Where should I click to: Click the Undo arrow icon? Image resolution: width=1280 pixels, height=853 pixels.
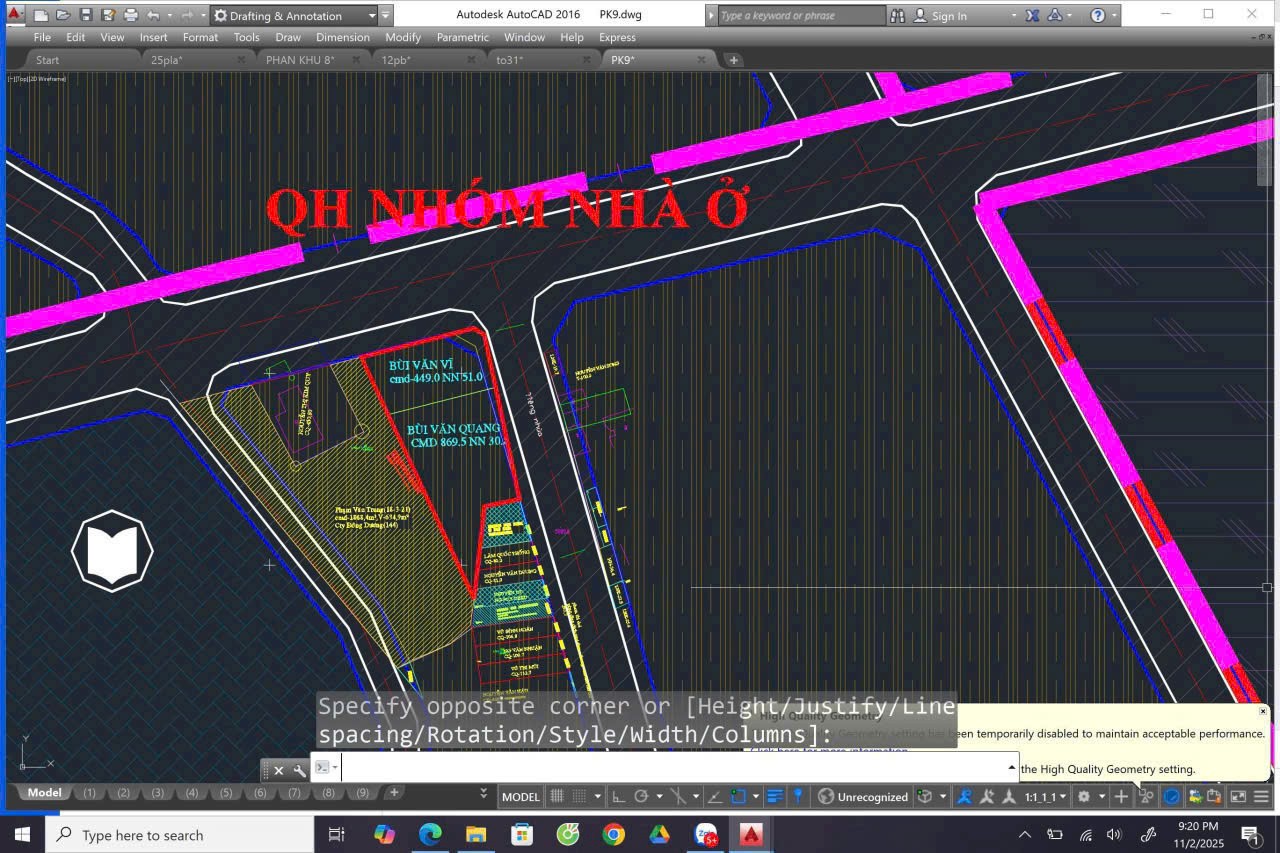pyautogui.click(x=153, y=15)
